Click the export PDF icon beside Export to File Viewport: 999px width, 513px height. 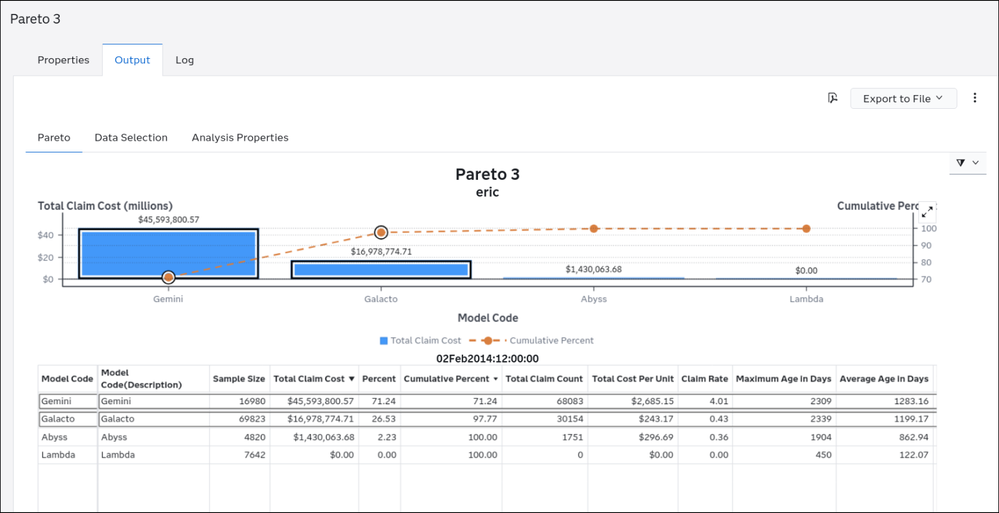click(x=832, y=98)
